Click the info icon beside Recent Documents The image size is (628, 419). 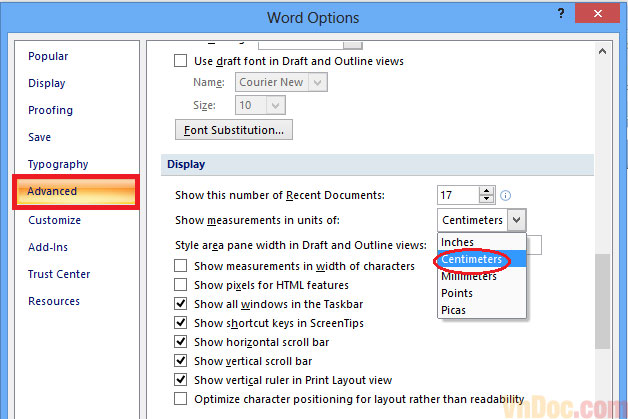point(505,195)
